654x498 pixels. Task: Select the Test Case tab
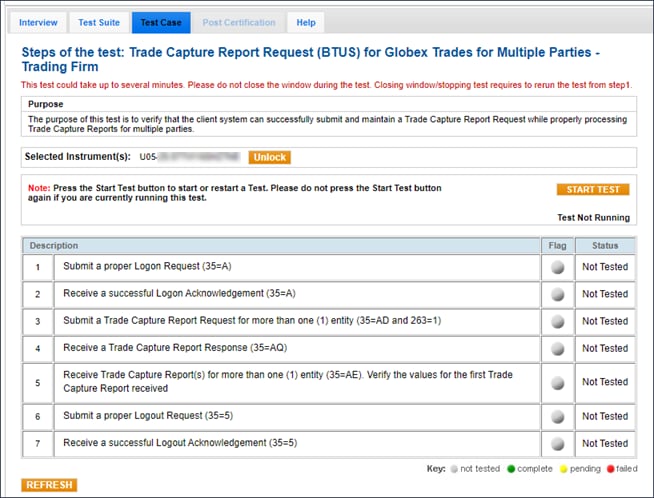click(160, 22)
